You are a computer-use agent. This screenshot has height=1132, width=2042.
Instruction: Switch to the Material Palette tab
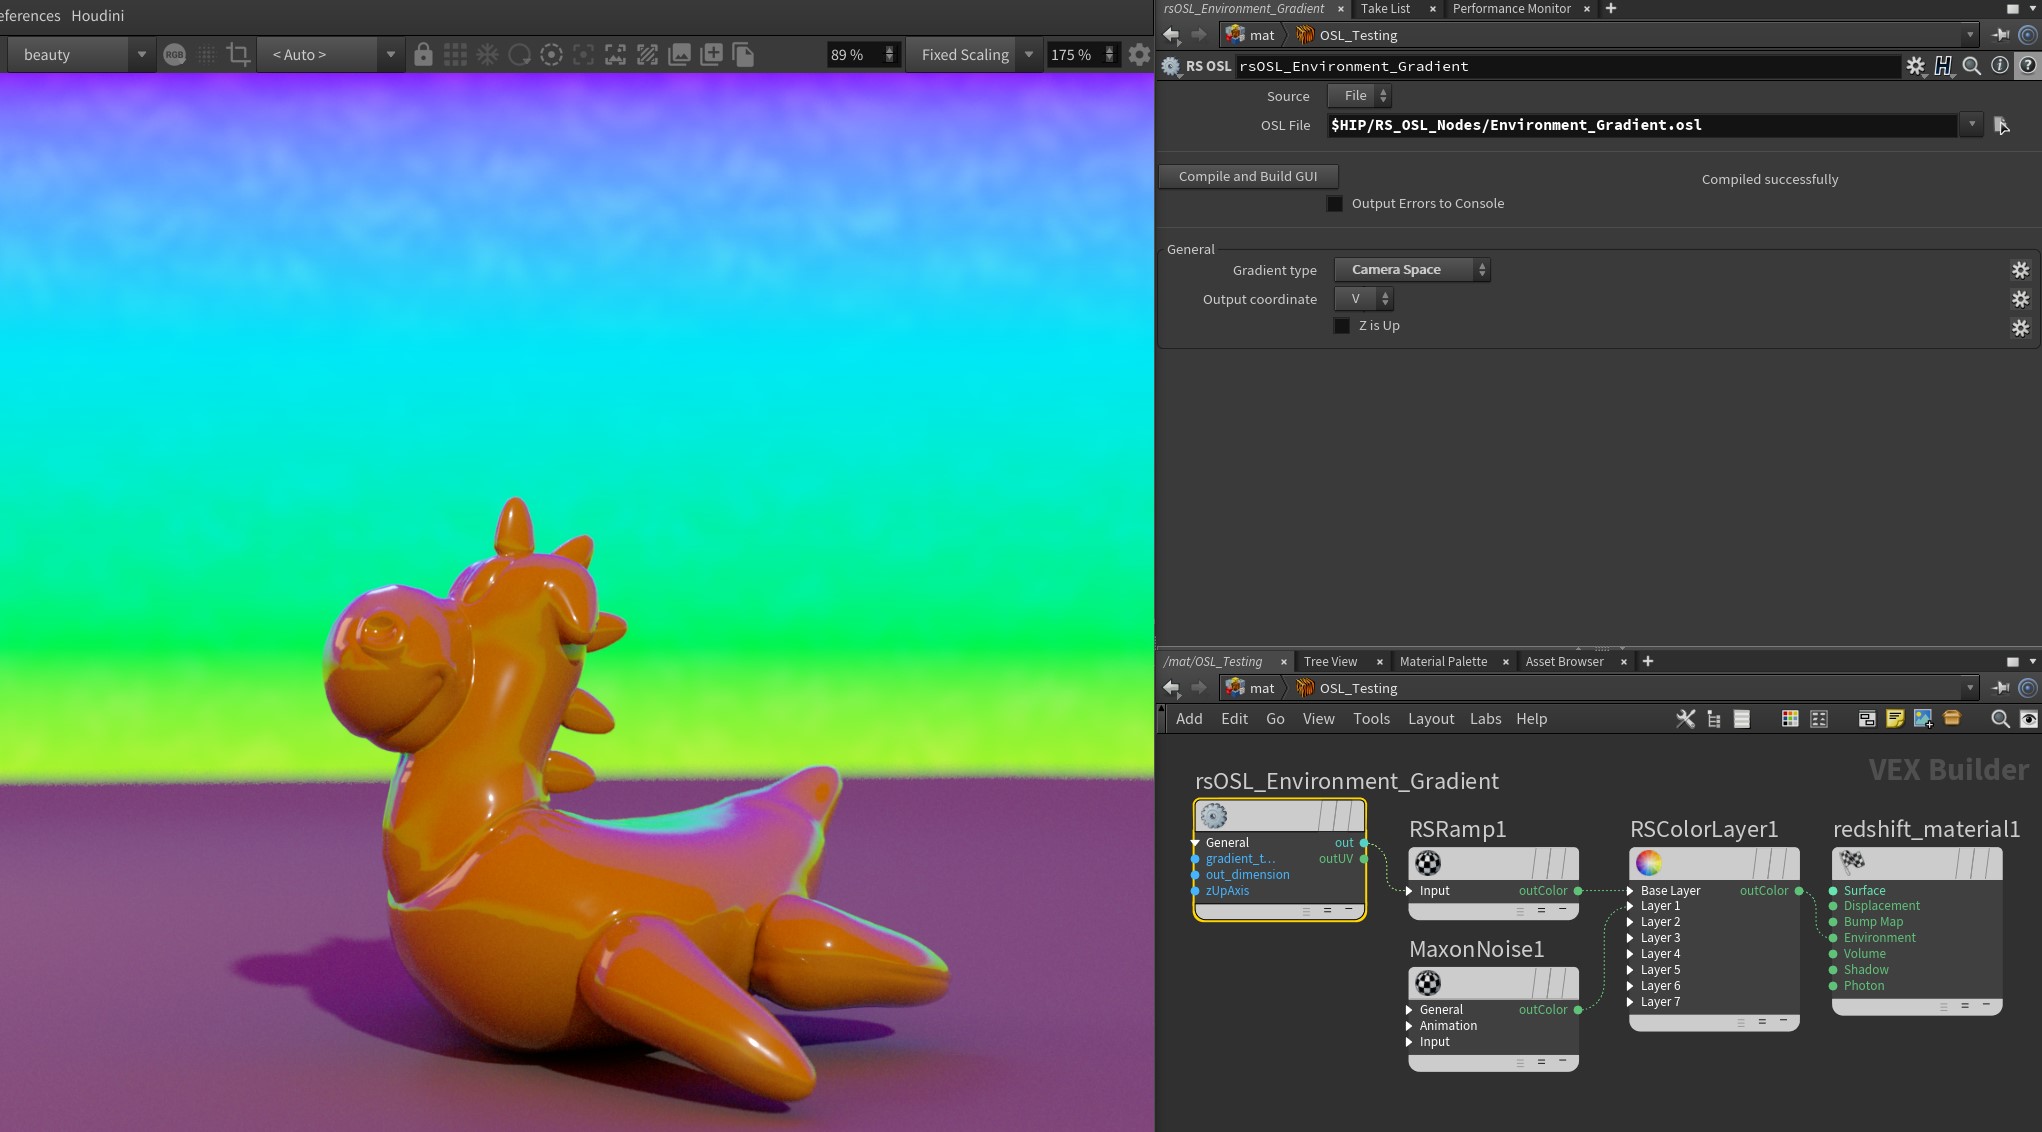pyautogui.click(x=1442, y=661)
